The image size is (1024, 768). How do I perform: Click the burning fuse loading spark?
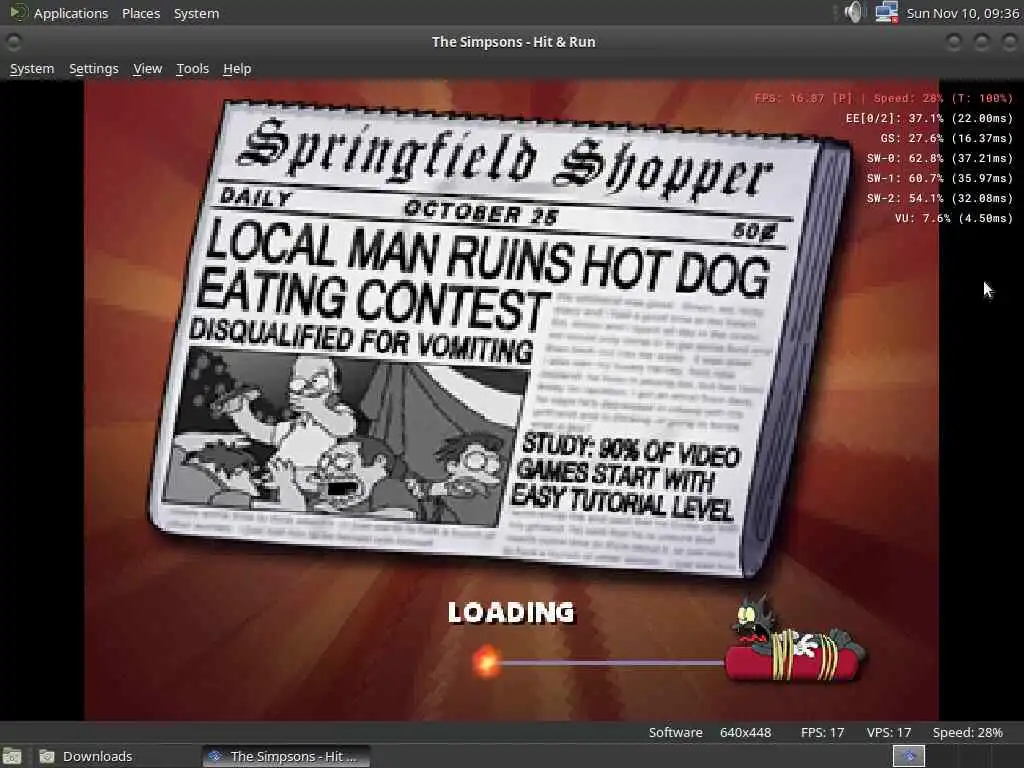[487, 662]
